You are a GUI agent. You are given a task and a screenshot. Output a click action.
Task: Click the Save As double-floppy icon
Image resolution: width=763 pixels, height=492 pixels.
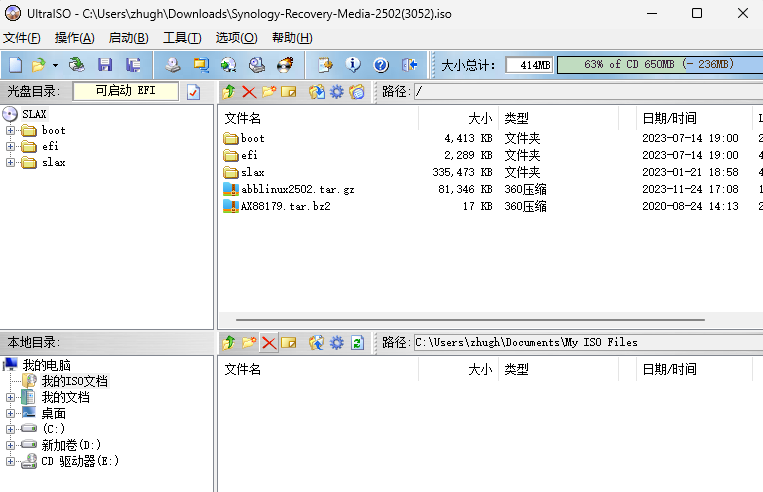point(133,65)
